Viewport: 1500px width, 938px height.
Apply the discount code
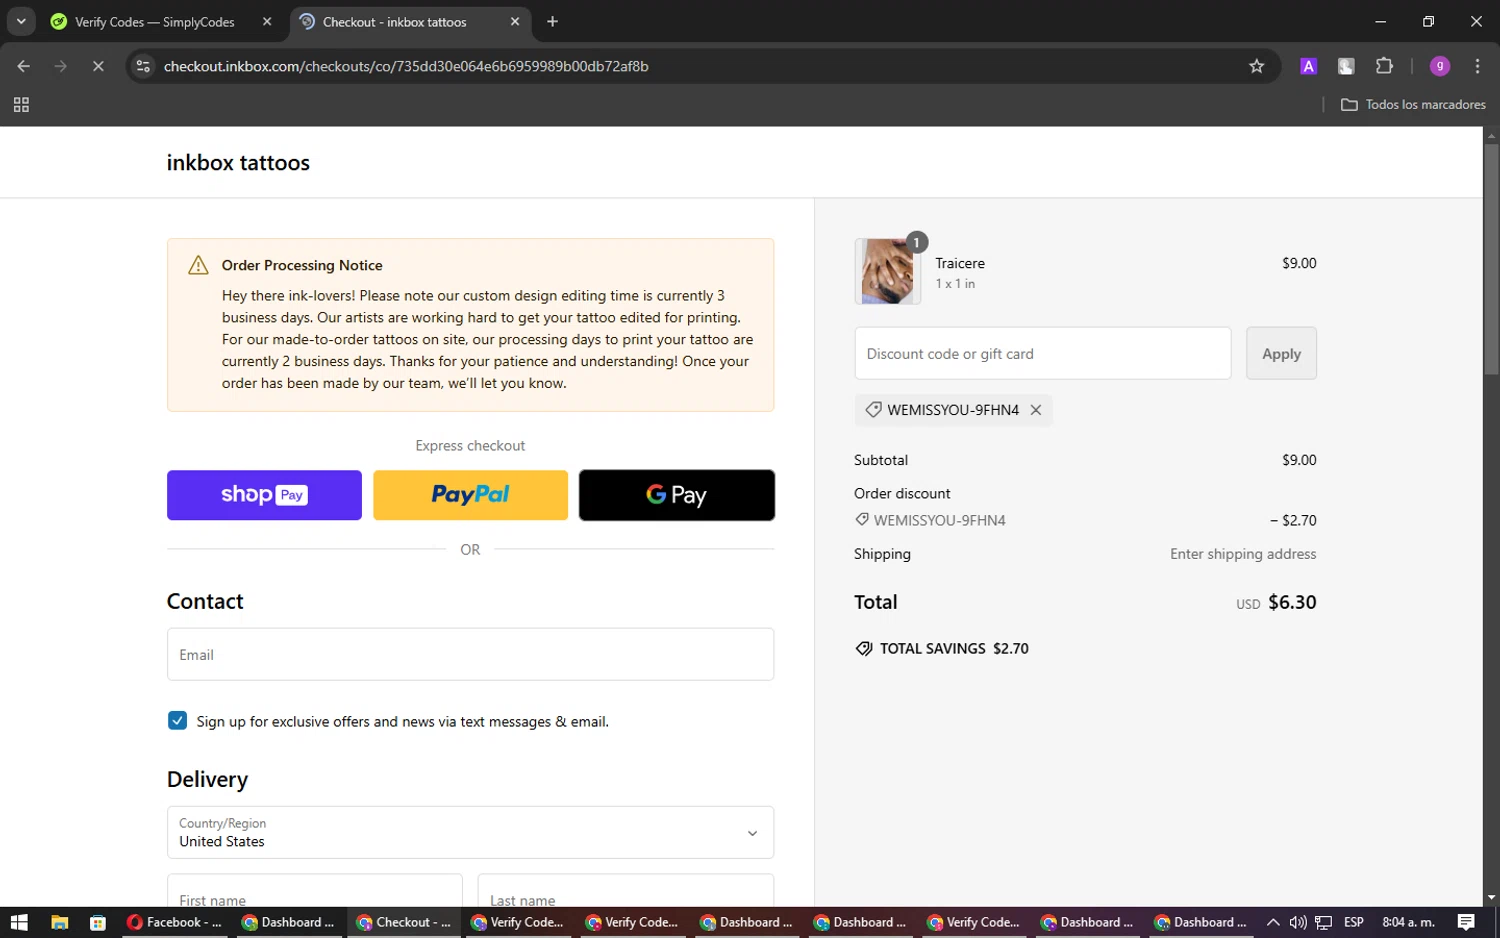click(x=1281, y=353)
